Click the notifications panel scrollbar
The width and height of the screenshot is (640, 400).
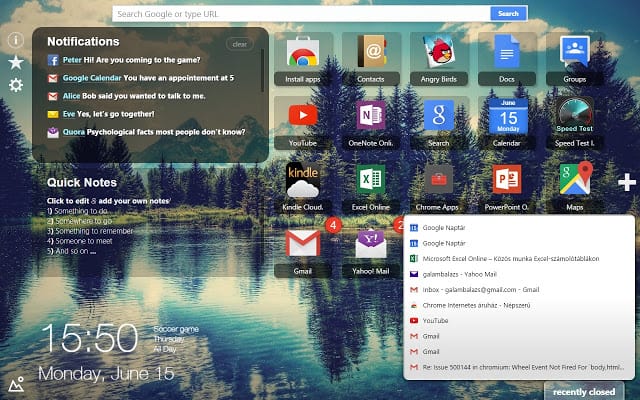(262, 70)
